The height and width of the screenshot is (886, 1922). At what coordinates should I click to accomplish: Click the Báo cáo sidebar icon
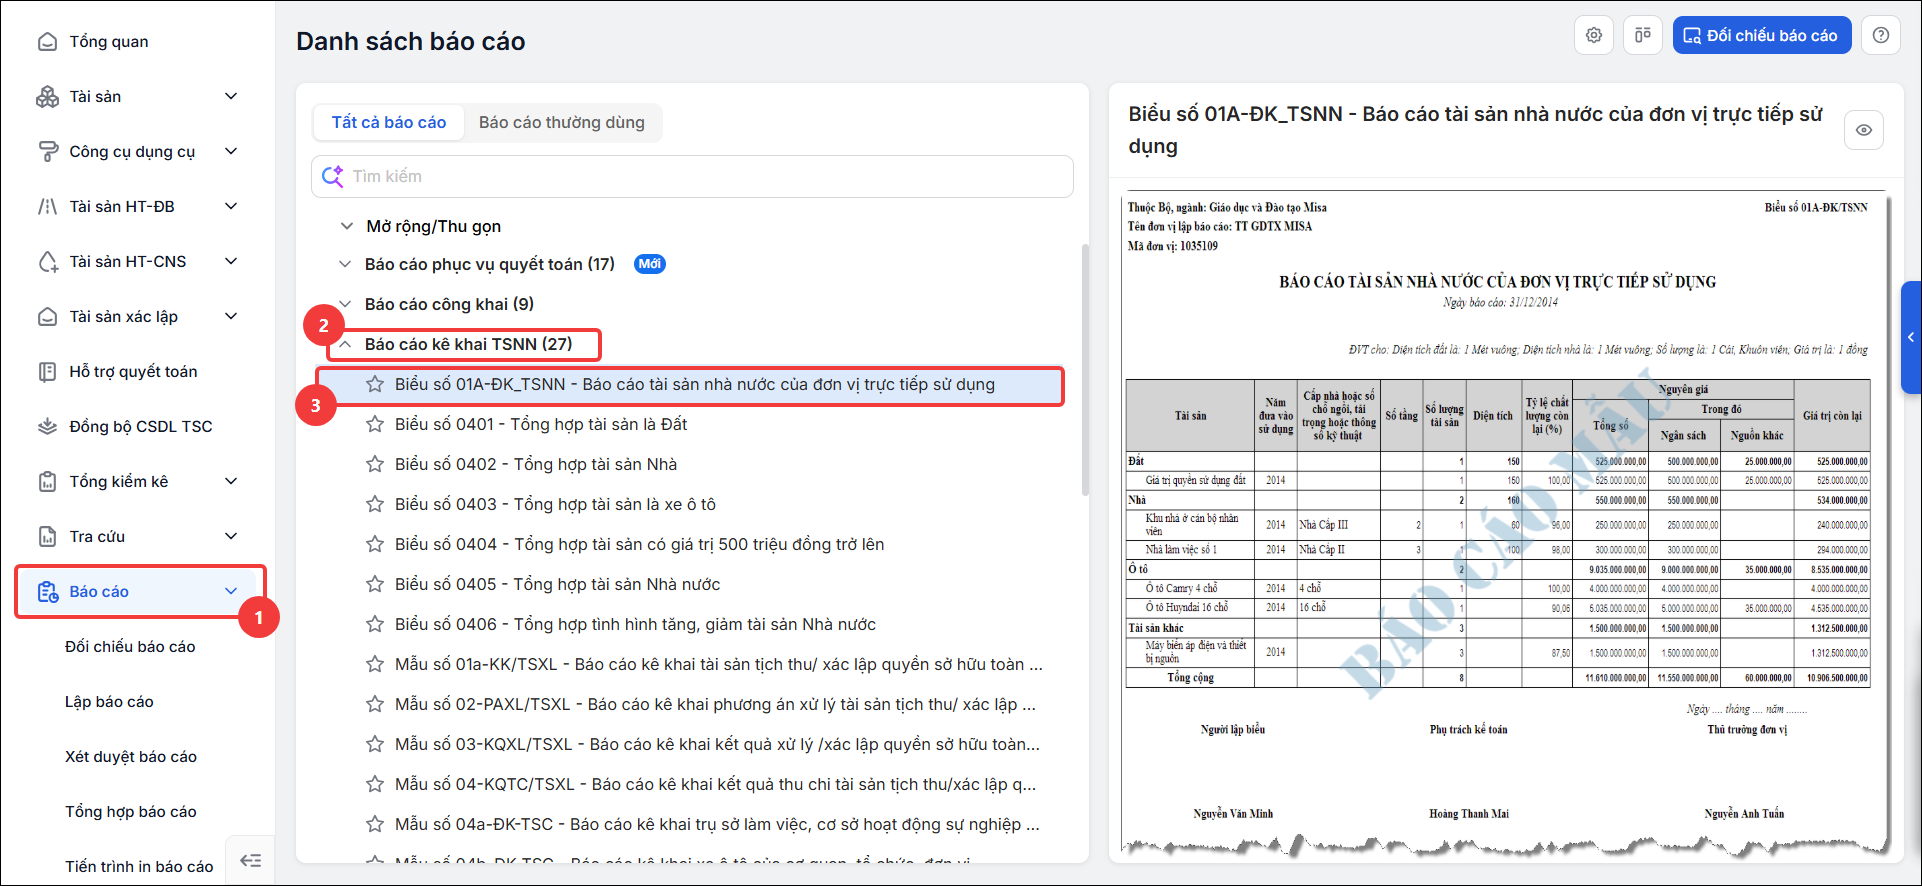point(47,592)
